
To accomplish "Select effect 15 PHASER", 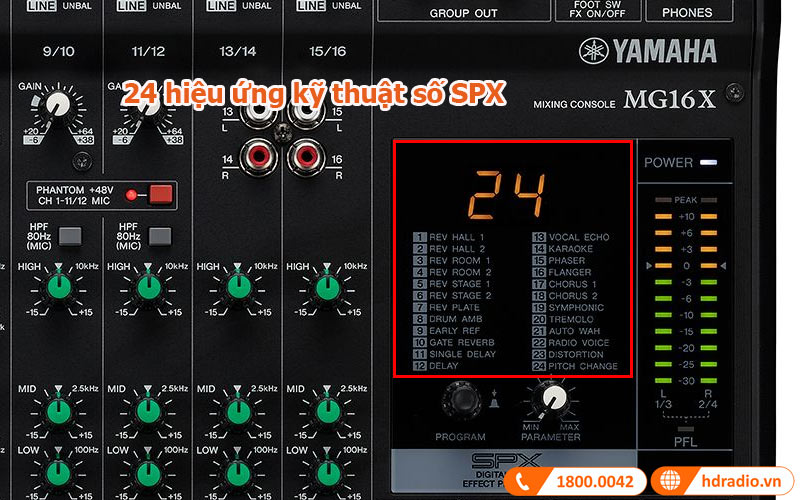I will point(559,261).
